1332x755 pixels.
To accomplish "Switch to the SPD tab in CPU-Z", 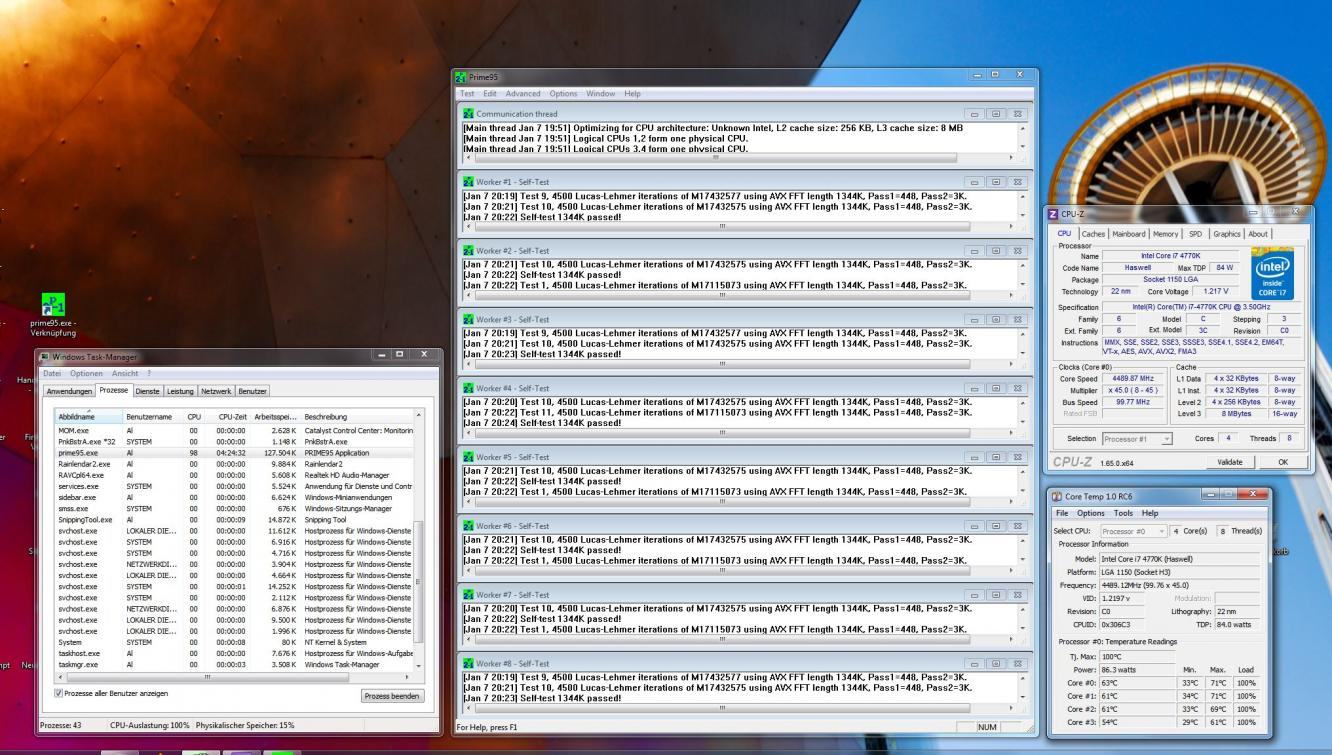I will [1195, 234].
